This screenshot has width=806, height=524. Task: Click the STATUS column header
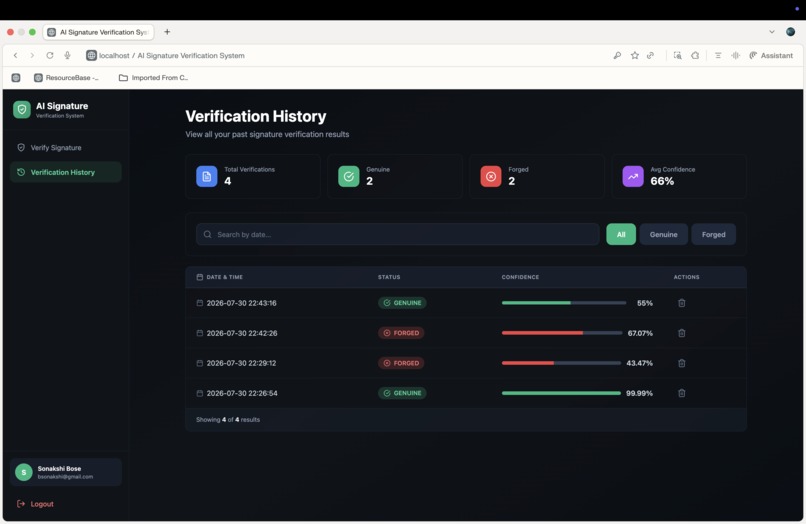pos(389,277)
